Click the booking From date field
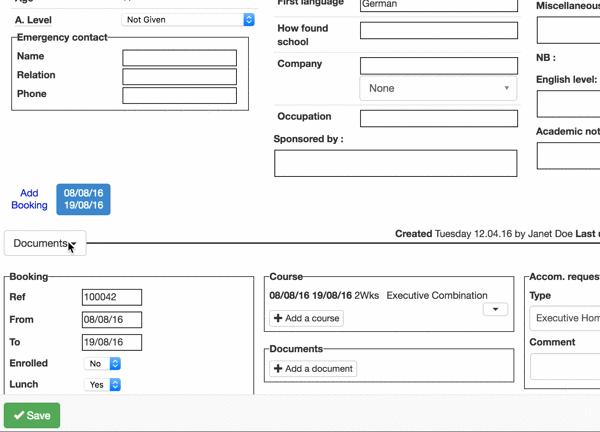The height and width of the screenshot is (432, 600). pyautogui.click(x=112, y=320)
